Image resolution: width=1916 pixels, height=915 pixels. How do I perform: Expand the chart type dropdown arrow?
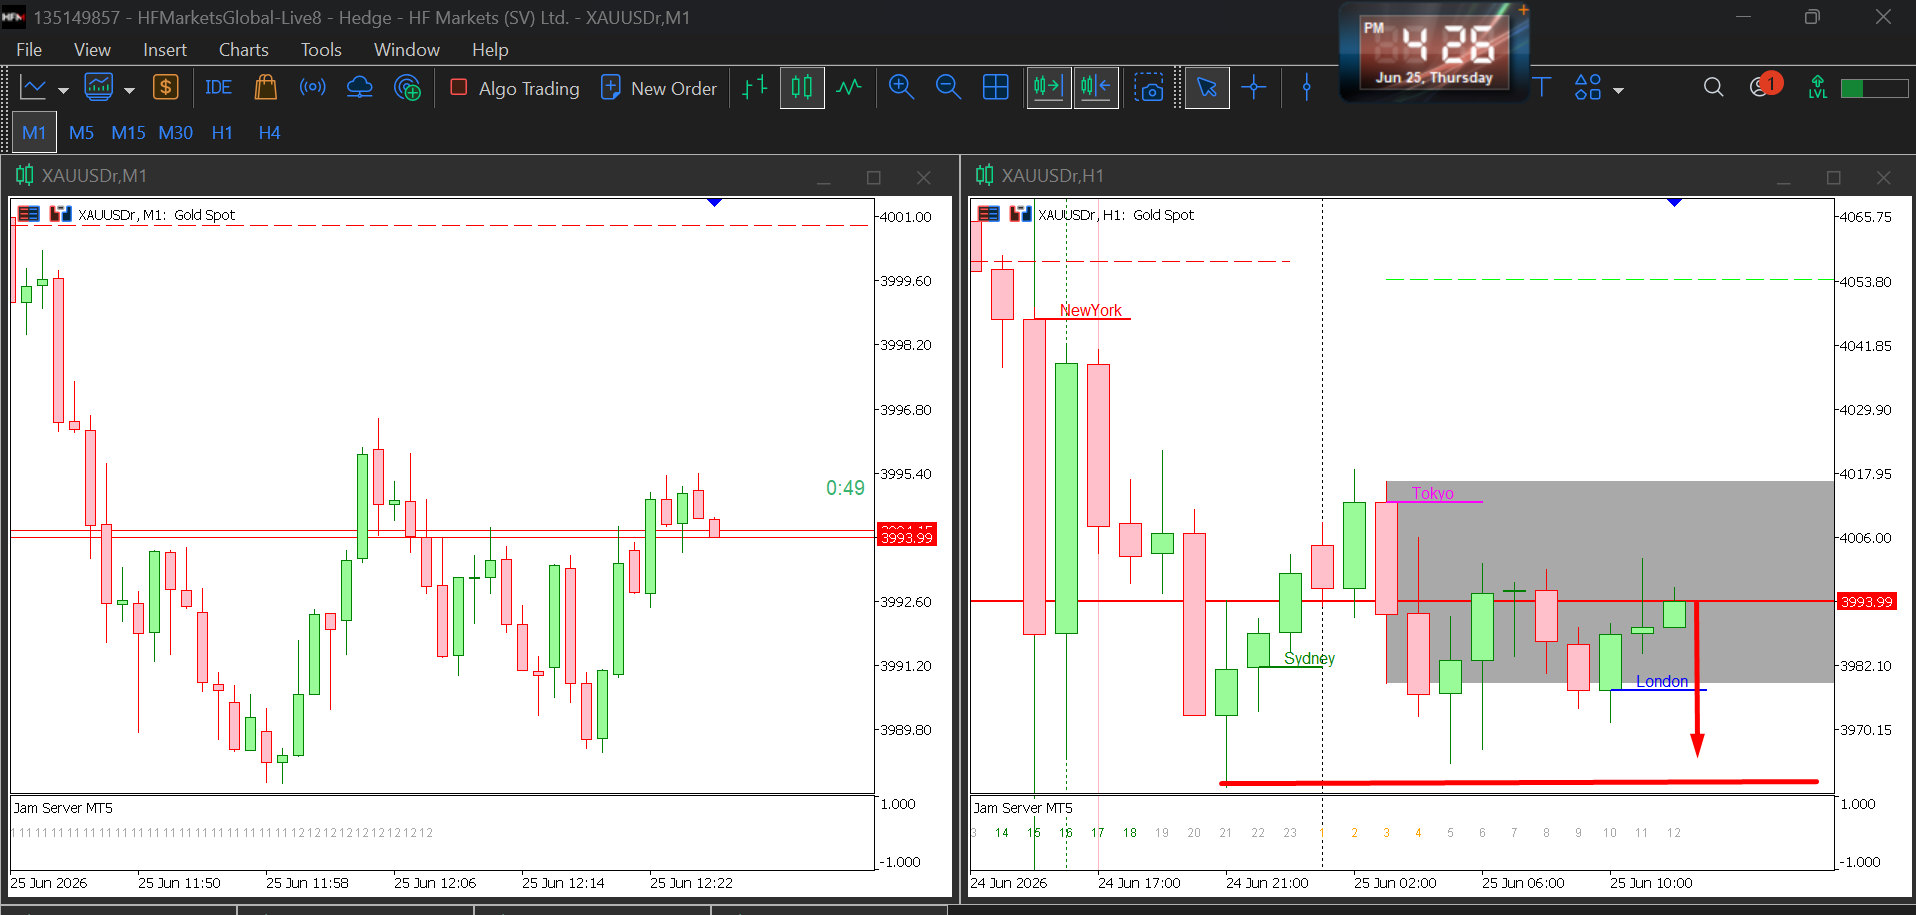point(63,90)
